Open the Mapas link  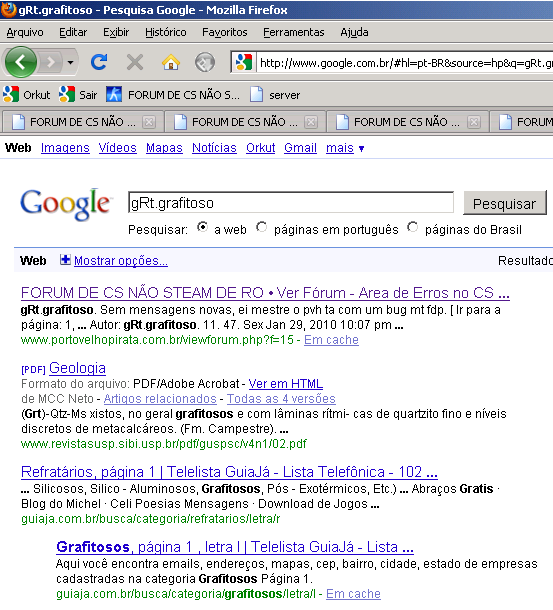[x=164, y=148]
